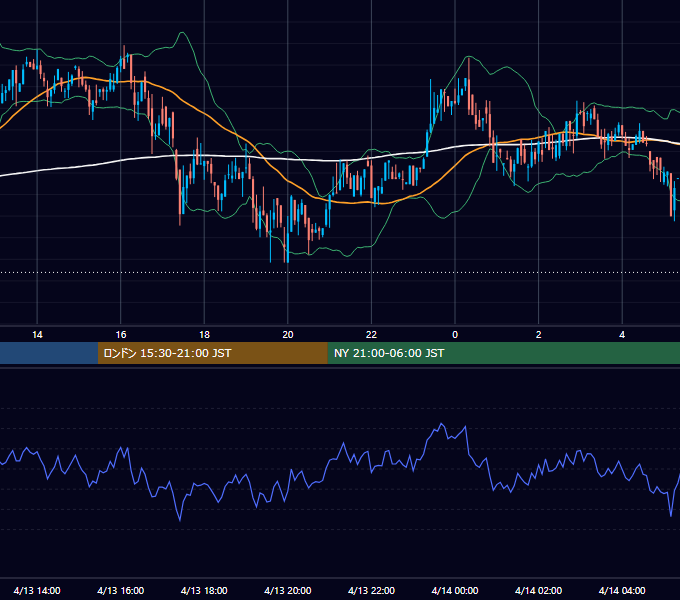This screenshot has height=600, width=680.
Task: Click the 22 hour label on price chart axis
Action: coord(371,335)
